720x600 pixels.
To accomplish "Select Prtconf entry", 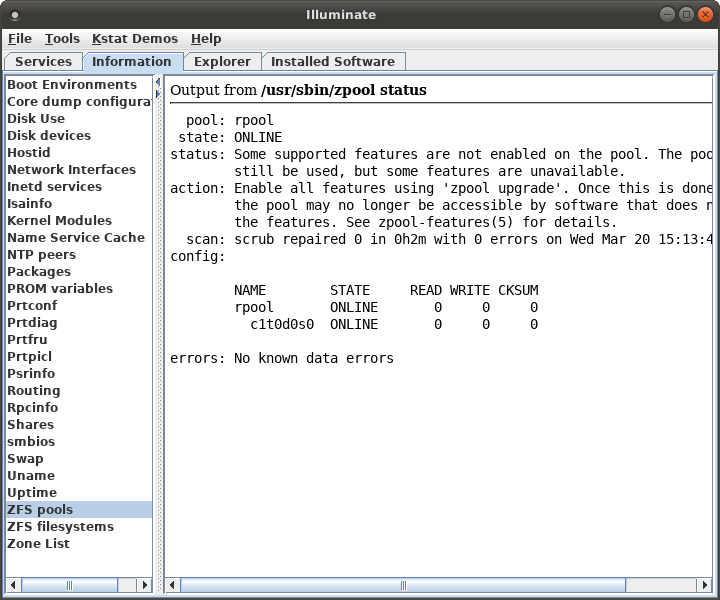I will point(79,305).
